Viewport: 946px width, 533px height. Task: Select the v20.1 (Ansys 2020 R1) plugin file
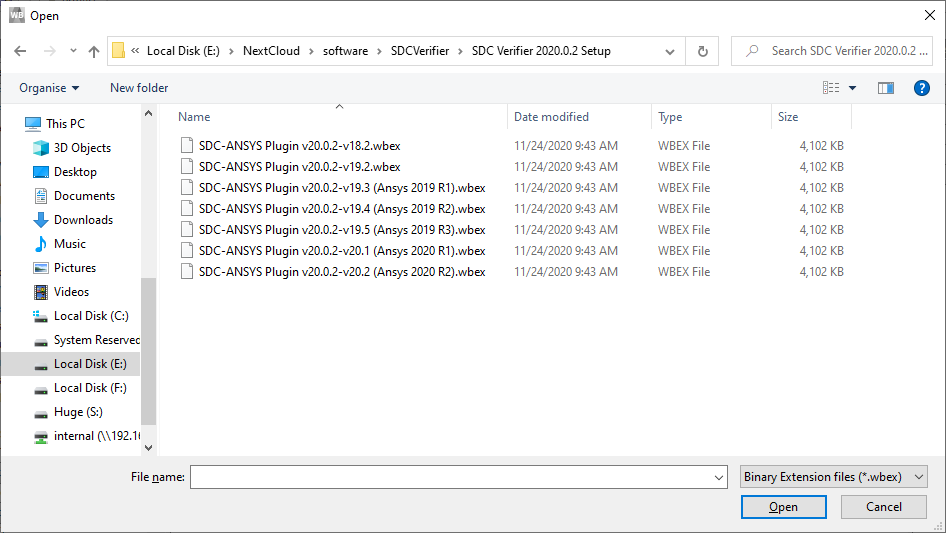click(342, 251)
